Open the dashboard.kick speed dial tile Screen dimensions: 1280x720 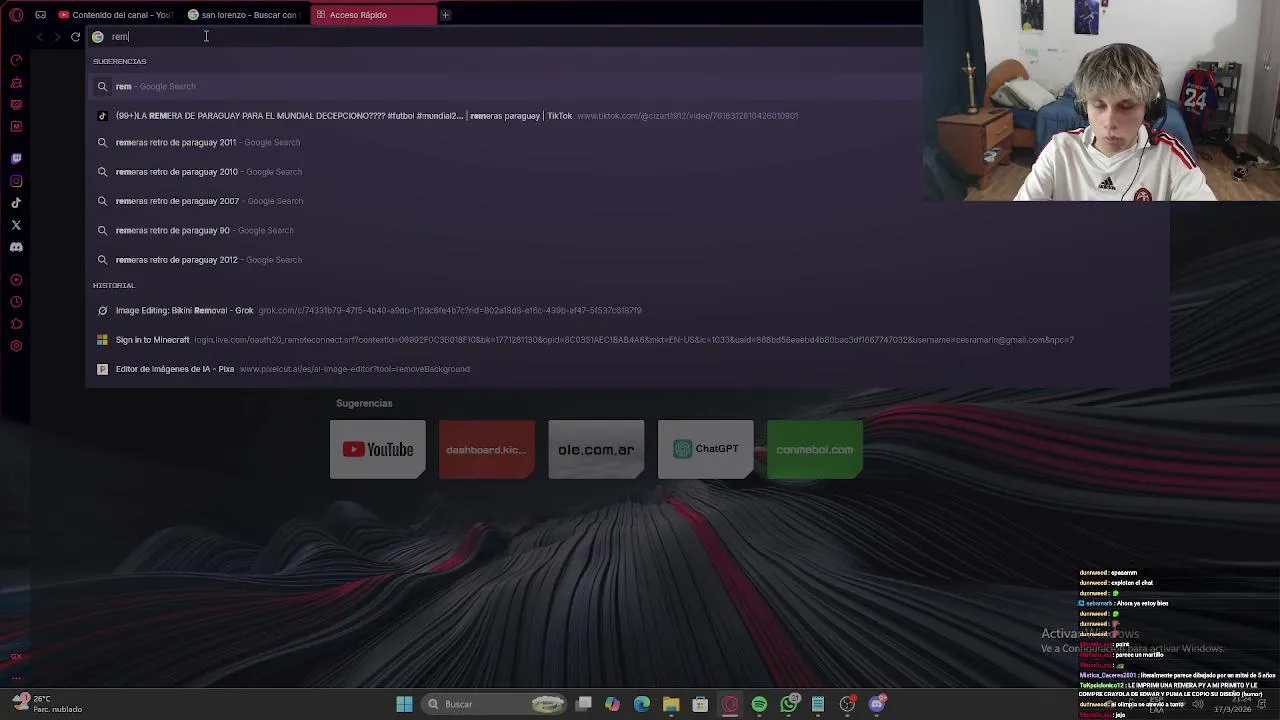[x=487, y=449]
